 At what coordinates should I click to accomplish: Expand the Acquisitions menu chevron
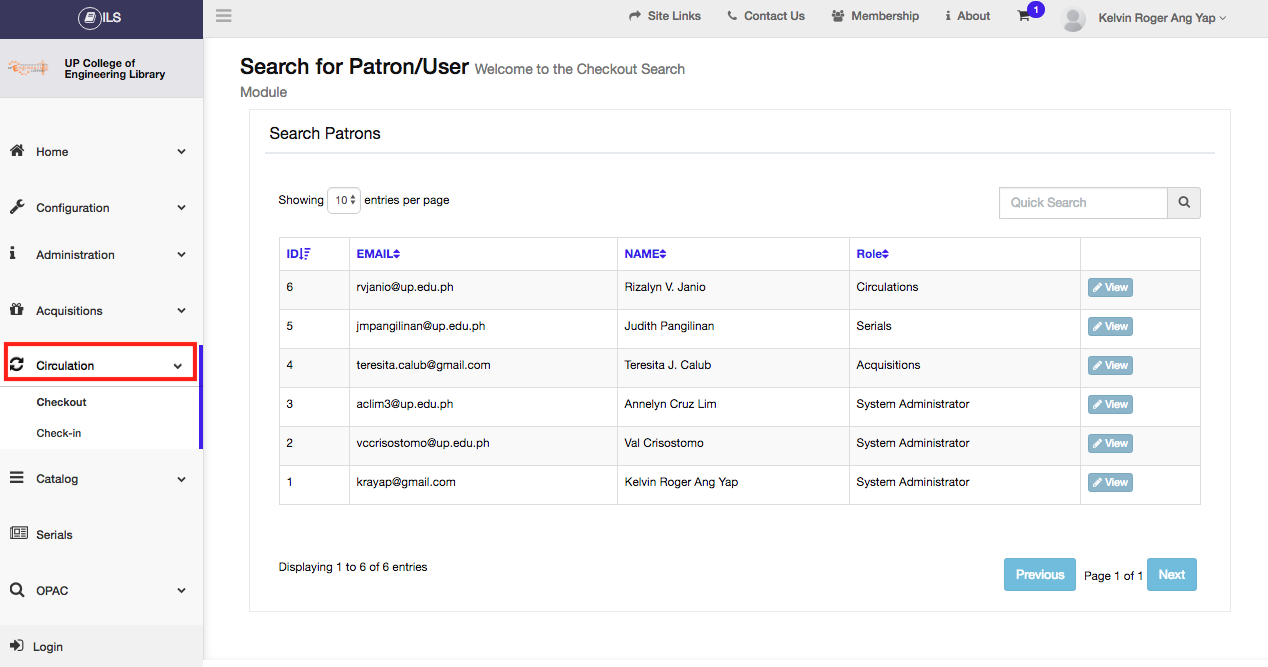[x=181, y=311]
